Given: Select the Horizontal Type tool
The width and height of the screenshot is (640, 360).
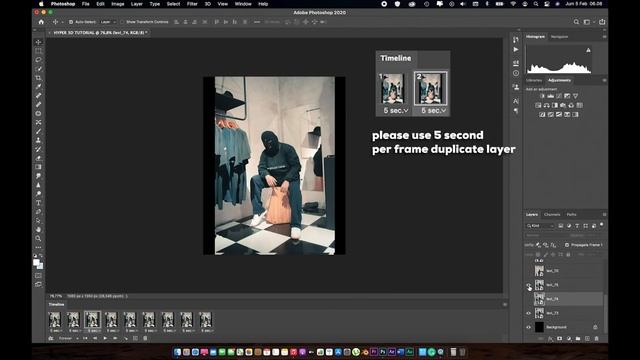Looking at the screenshot, I should coord(38,203).
